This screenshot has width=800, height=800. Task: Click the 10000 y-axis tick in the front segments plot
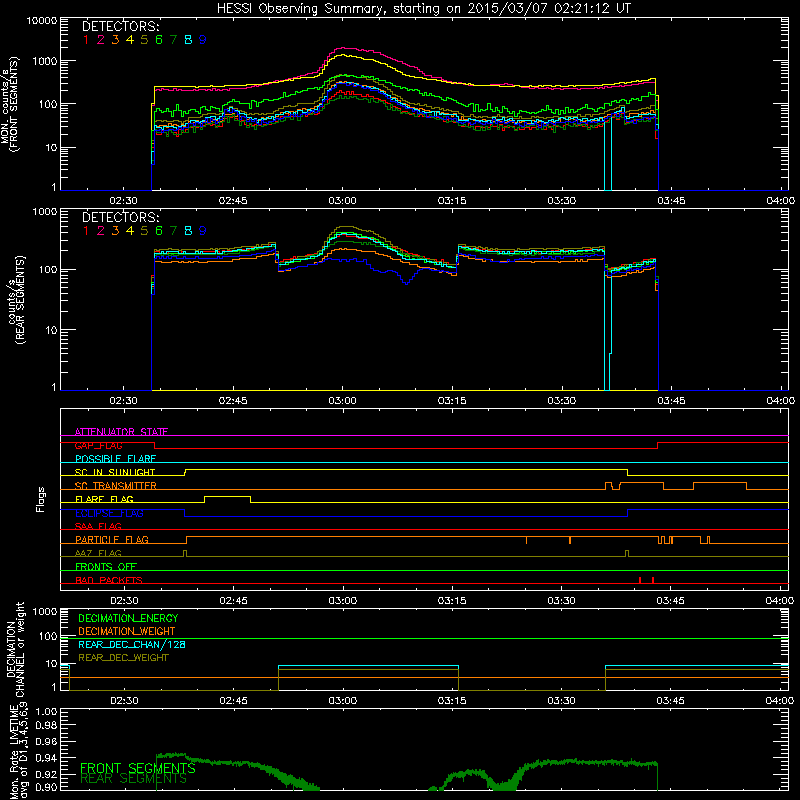pos(42,20)
